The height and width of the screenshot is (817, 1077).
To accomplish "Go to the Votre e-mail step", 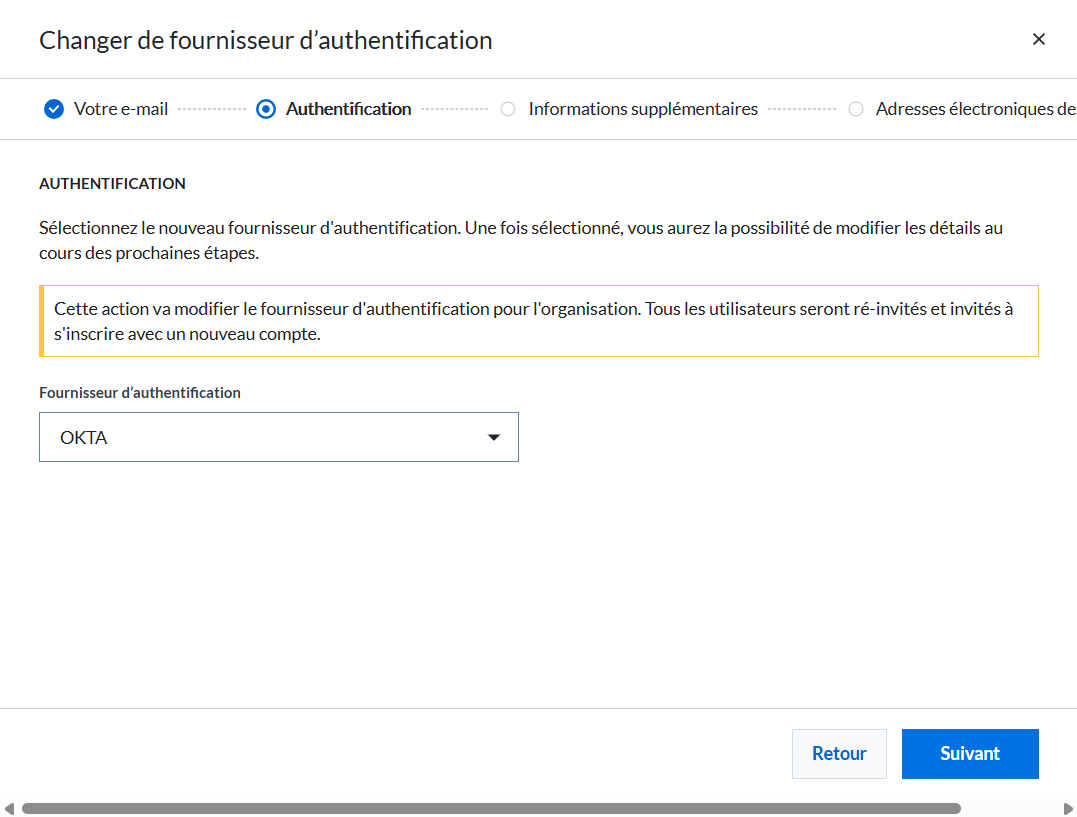I will pos(121,109).
